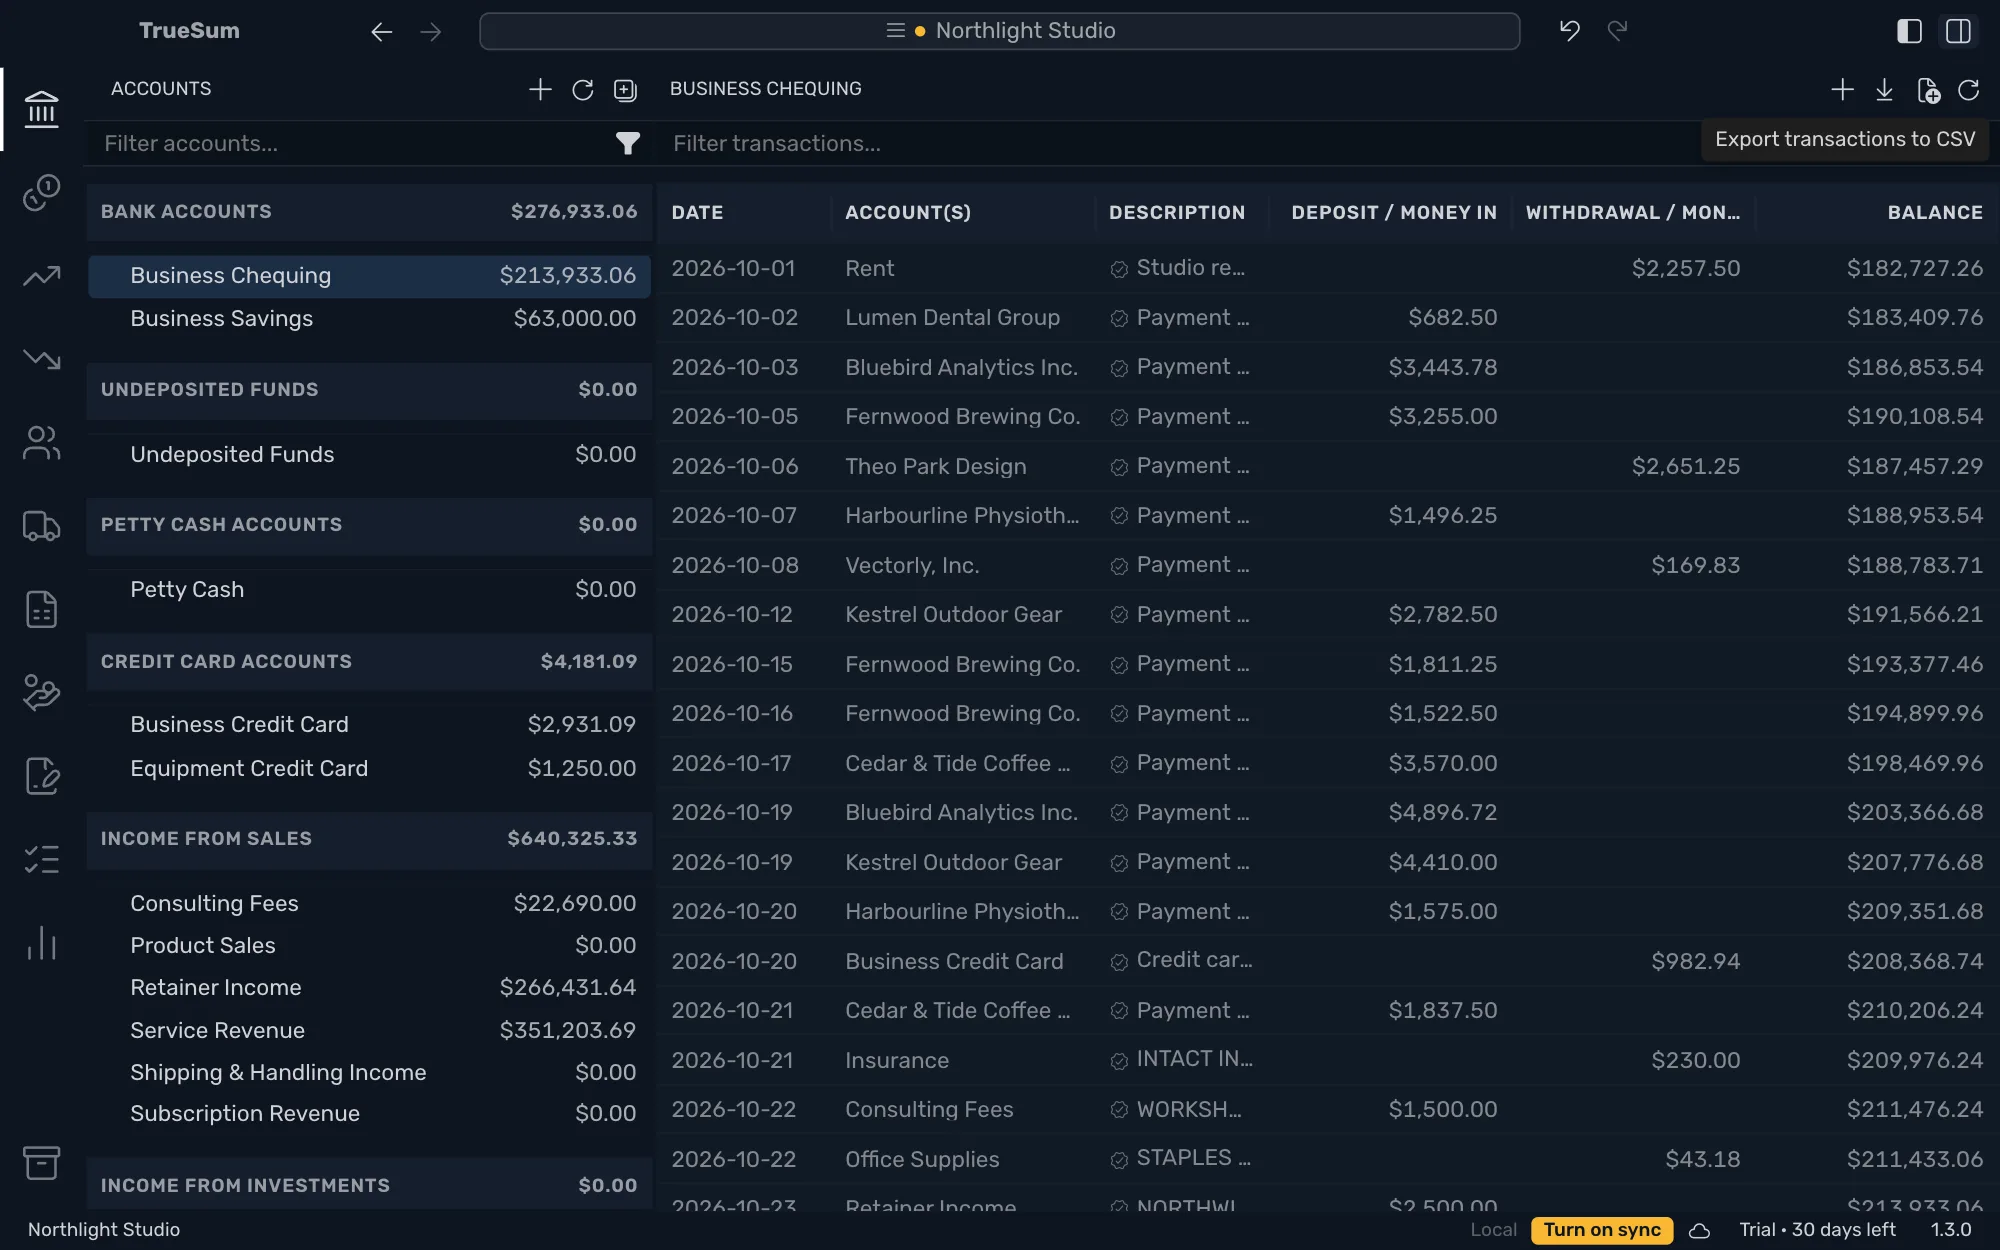Open the downward trend expenses icon

tap(41, 359)
